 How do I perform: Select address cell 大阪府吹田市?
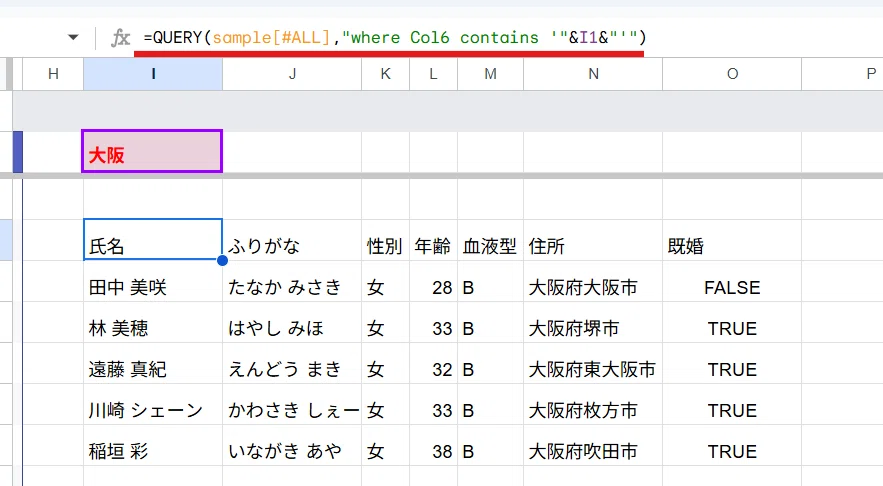[x=593, y=445]
